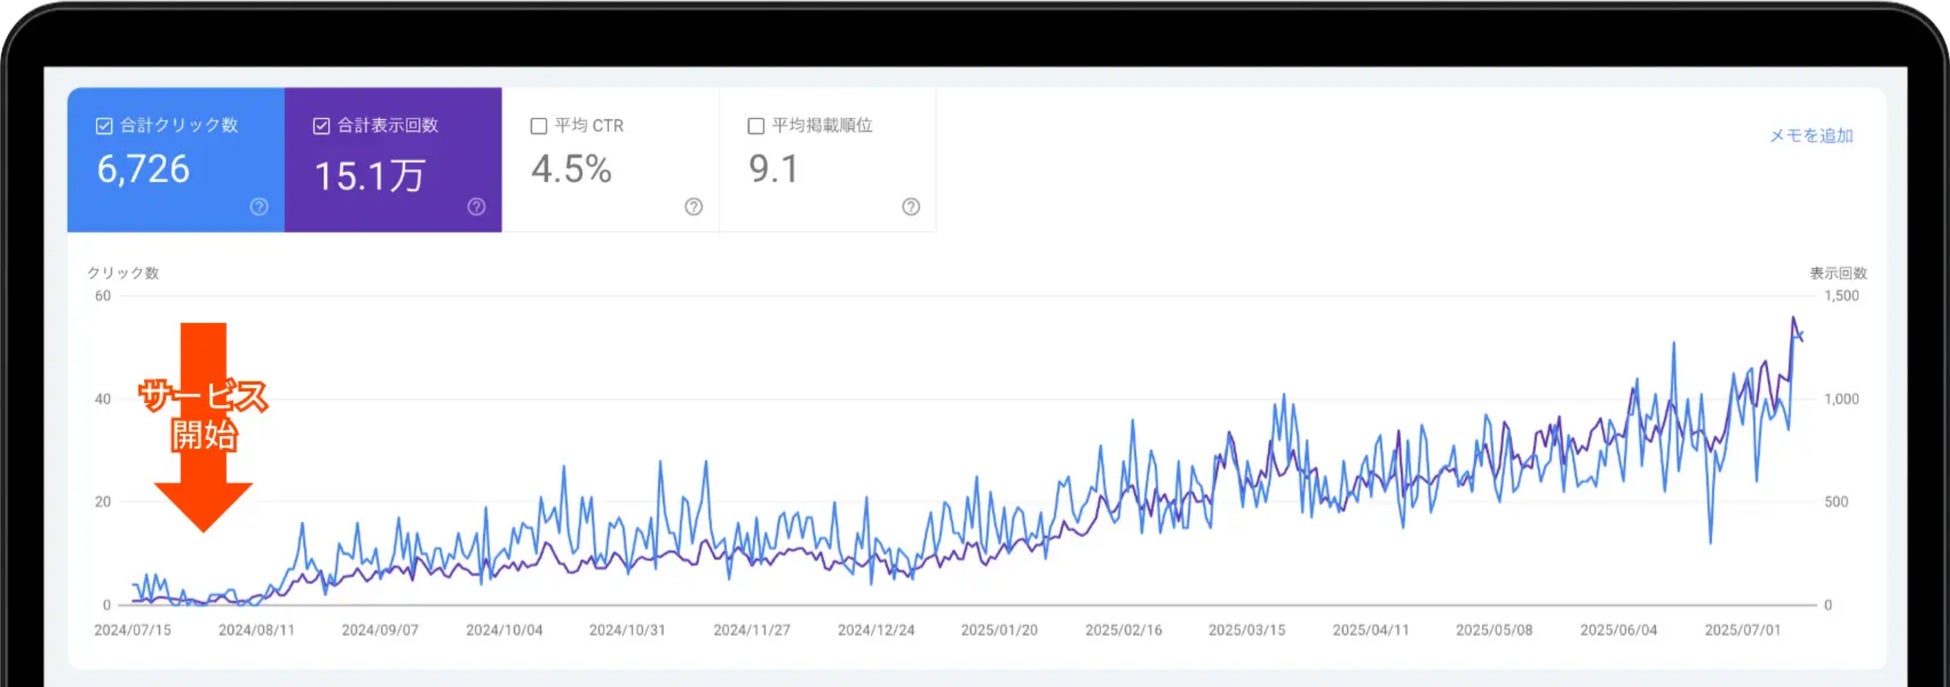Open help icon on 合計クリック数 card
The height and width of the screenshot is (687, 1950).
[x=259, y=207]
